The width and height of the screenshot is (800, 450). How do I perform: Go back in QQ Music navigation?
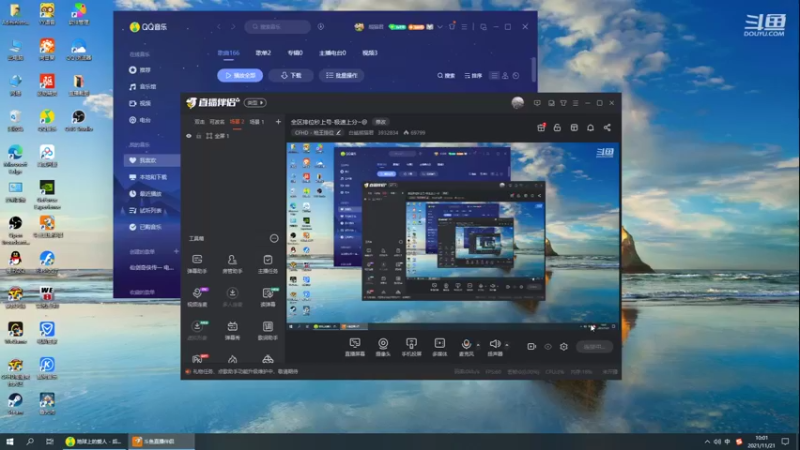pyautogui.click(x=219, y=27)
